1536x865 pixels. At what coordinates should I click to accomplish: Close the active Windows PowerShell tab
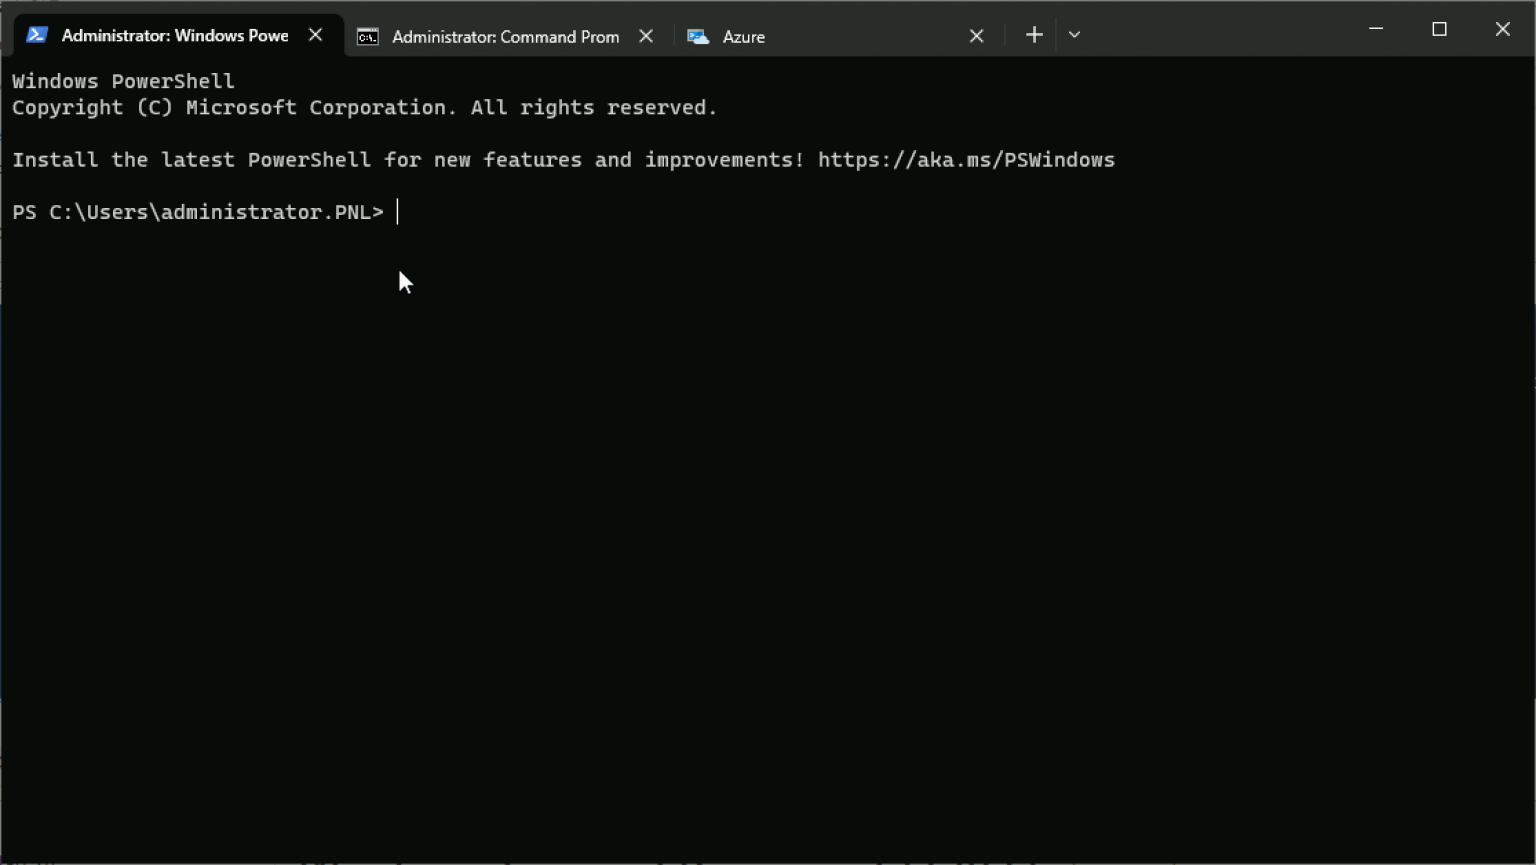point(315,34)
